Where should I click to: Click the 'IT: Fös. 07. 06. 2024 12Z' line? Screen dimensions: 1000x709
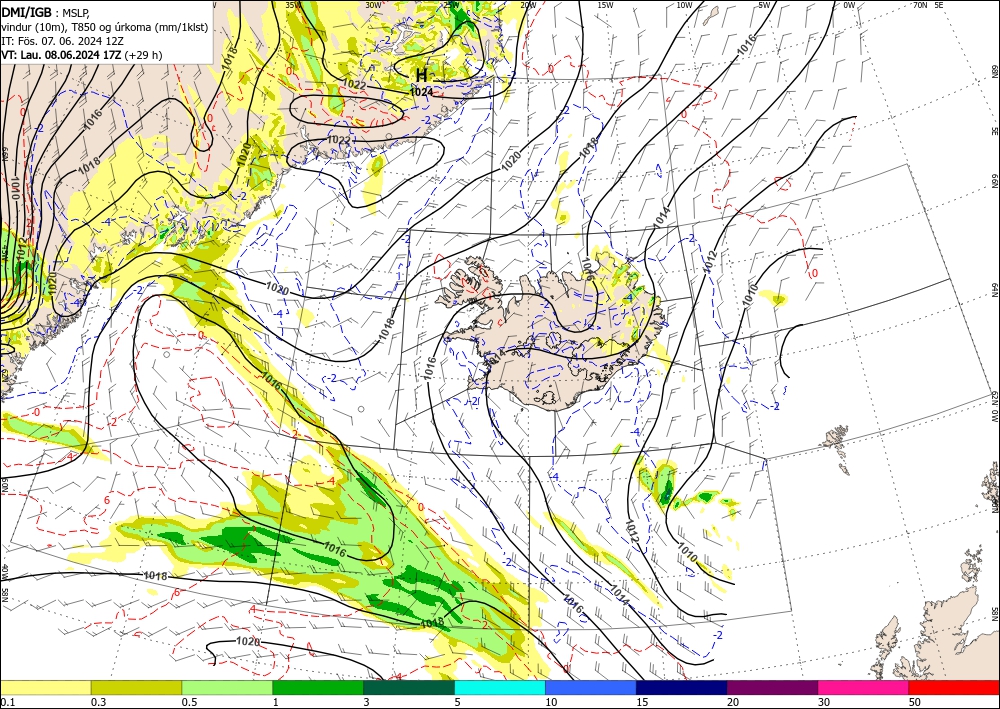point(62,41)
